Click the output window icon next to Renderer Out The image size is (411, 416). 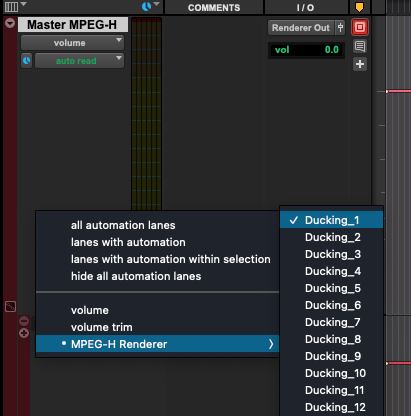coord(340,28)
